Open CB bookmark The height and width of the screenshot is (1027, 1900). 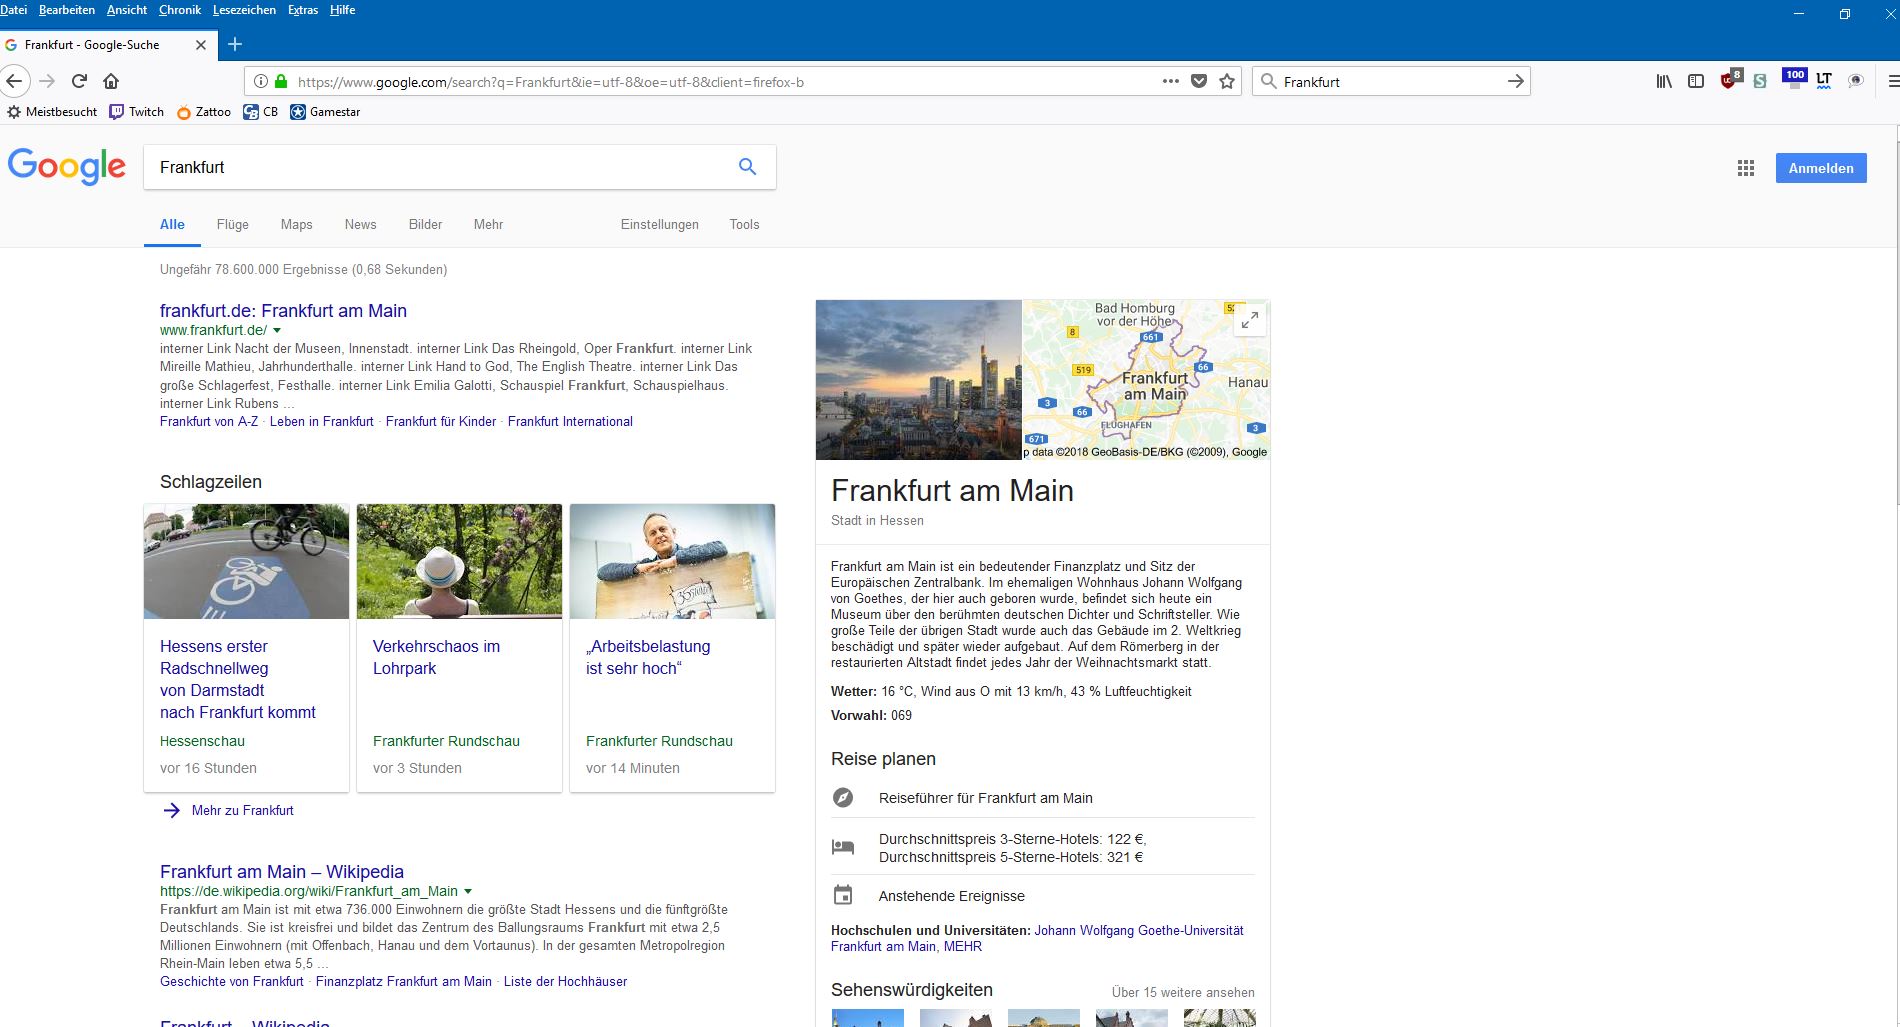point(260,112)
